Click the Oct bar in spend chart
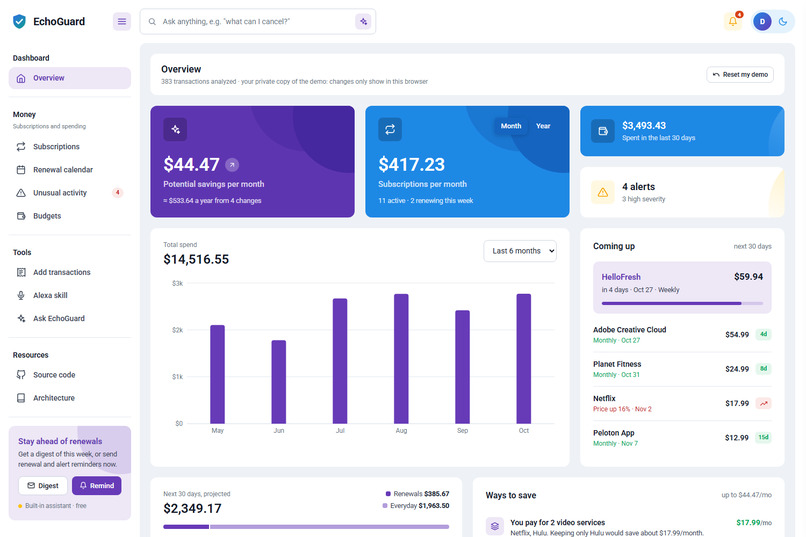Screen dimensions: 806x537 pos(524,359)
